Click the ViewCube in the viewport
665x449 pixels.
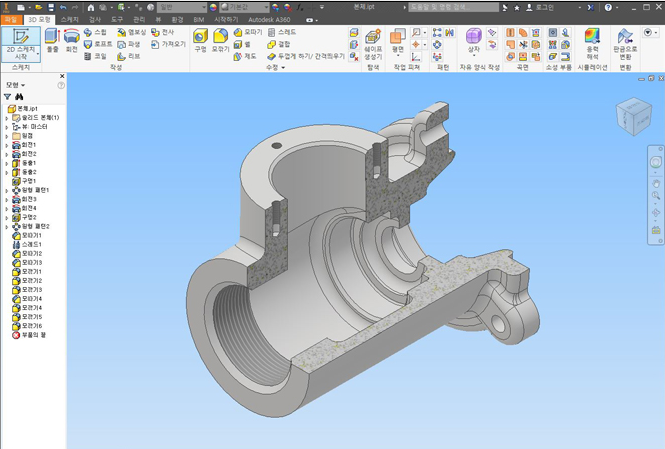coord(634,116)
